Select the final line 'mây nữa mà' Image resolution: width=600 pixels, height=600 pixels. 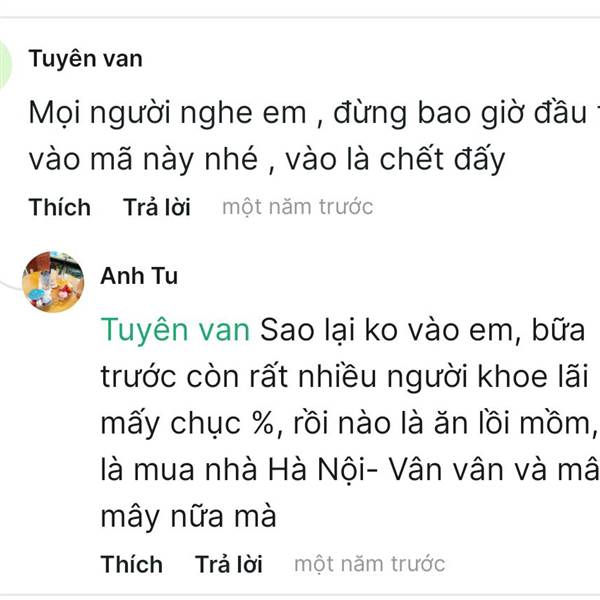click(x=188, y=517)
